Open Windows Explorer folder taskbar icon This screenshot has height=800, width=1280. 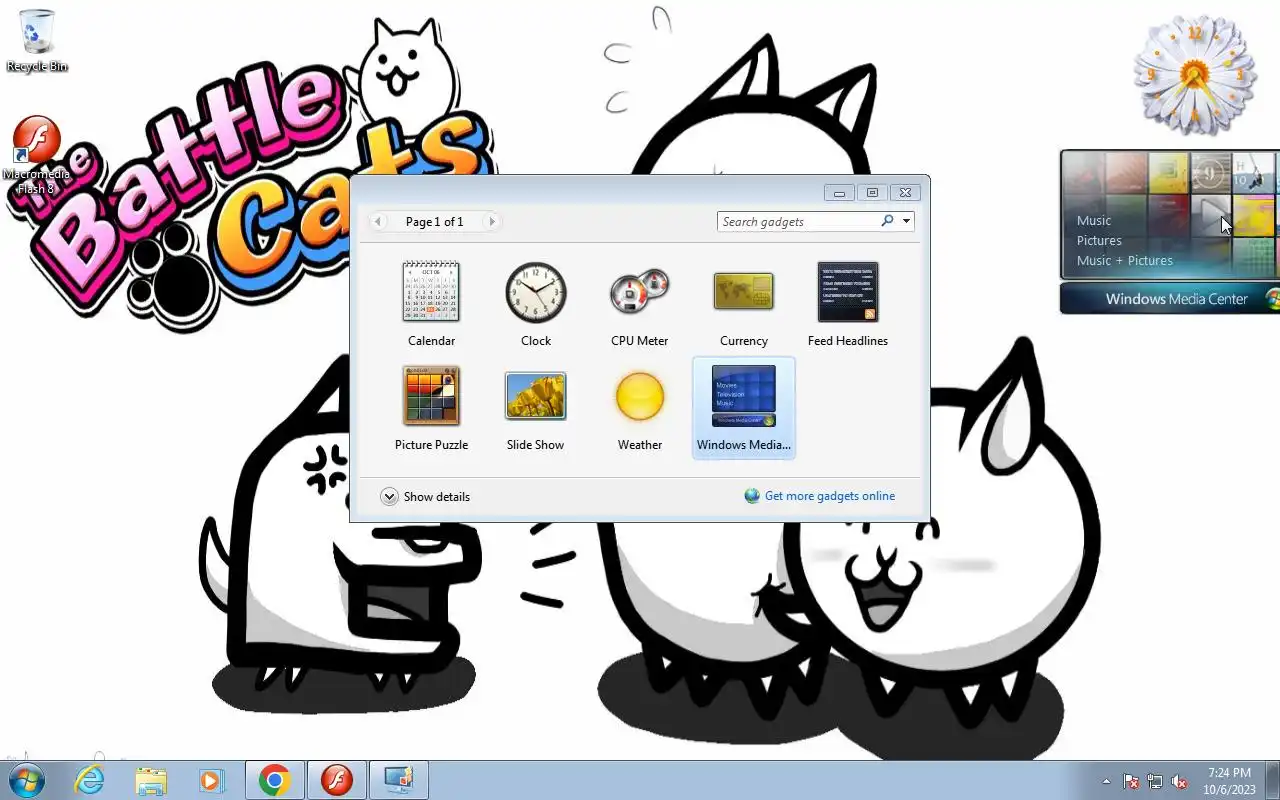[151, 780]
